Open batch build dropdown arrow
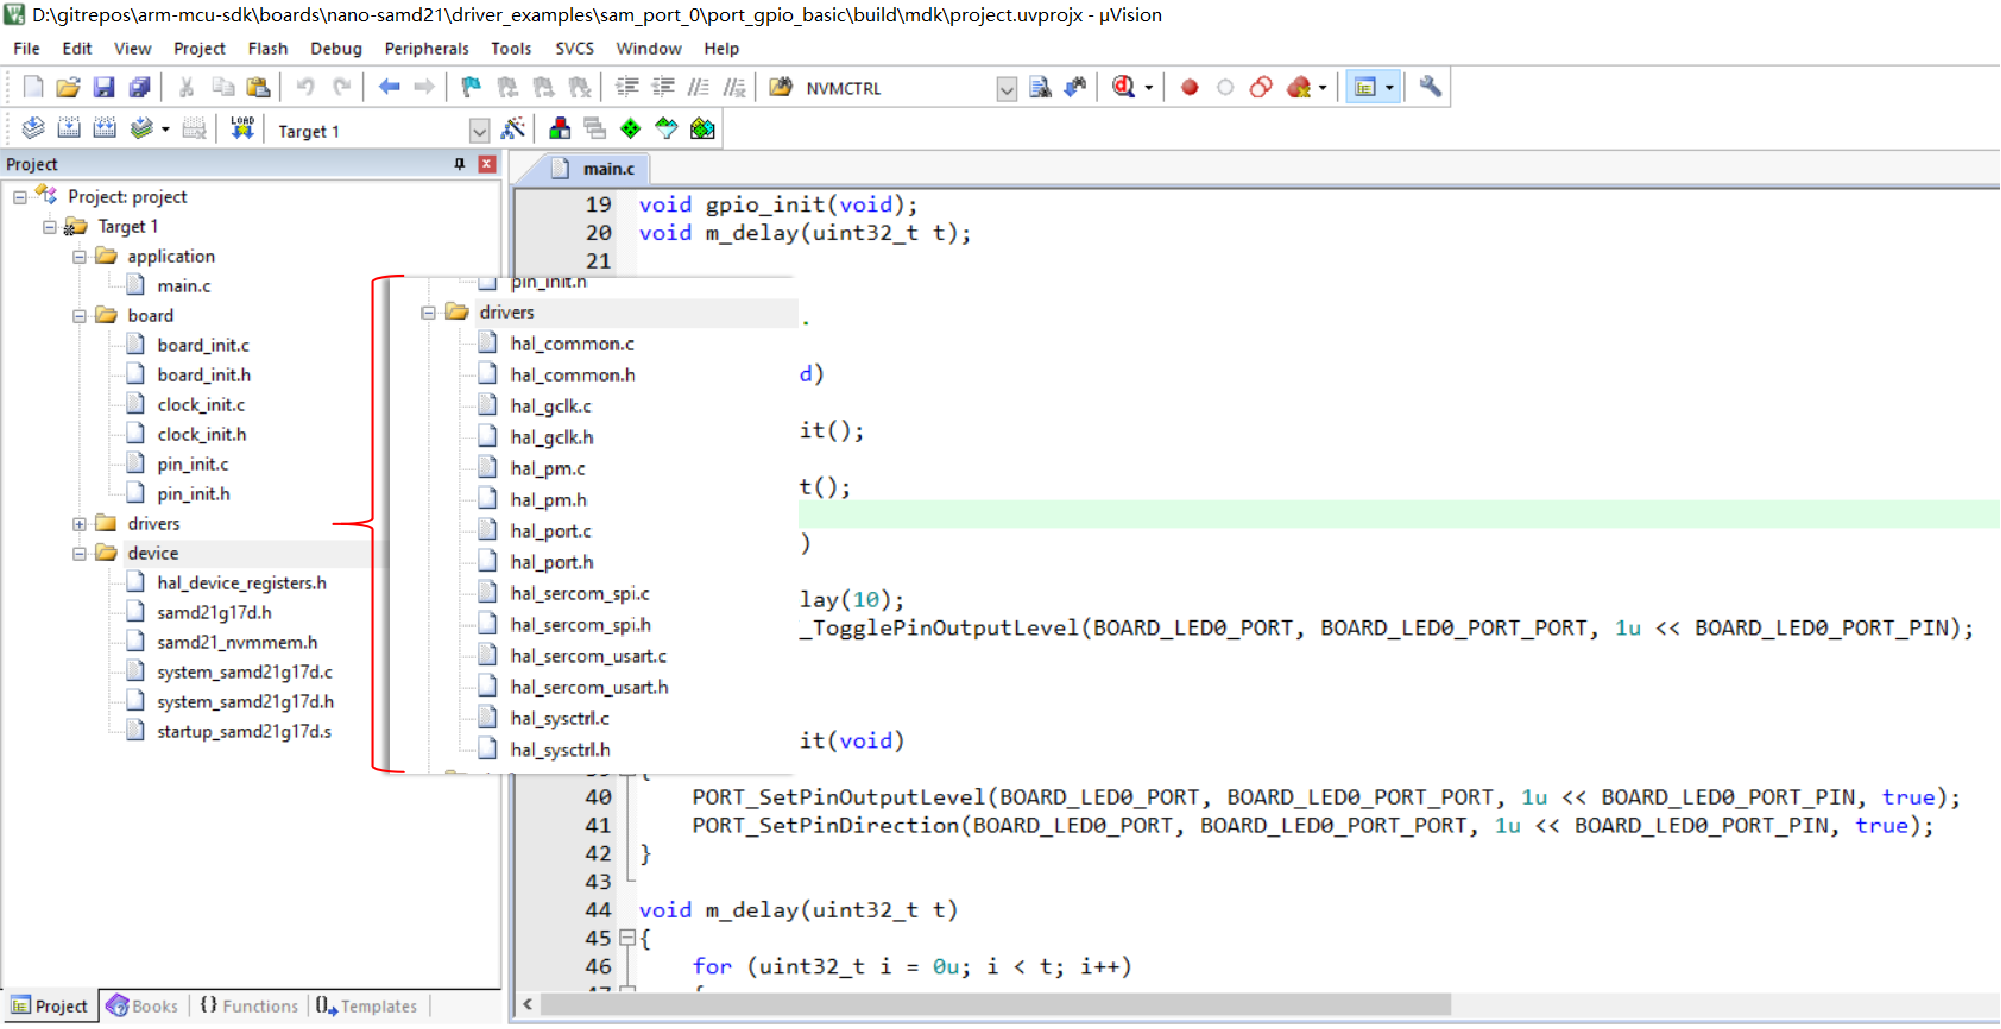The height and width of the screenshot is (1029, 2001). click(165, 129)
